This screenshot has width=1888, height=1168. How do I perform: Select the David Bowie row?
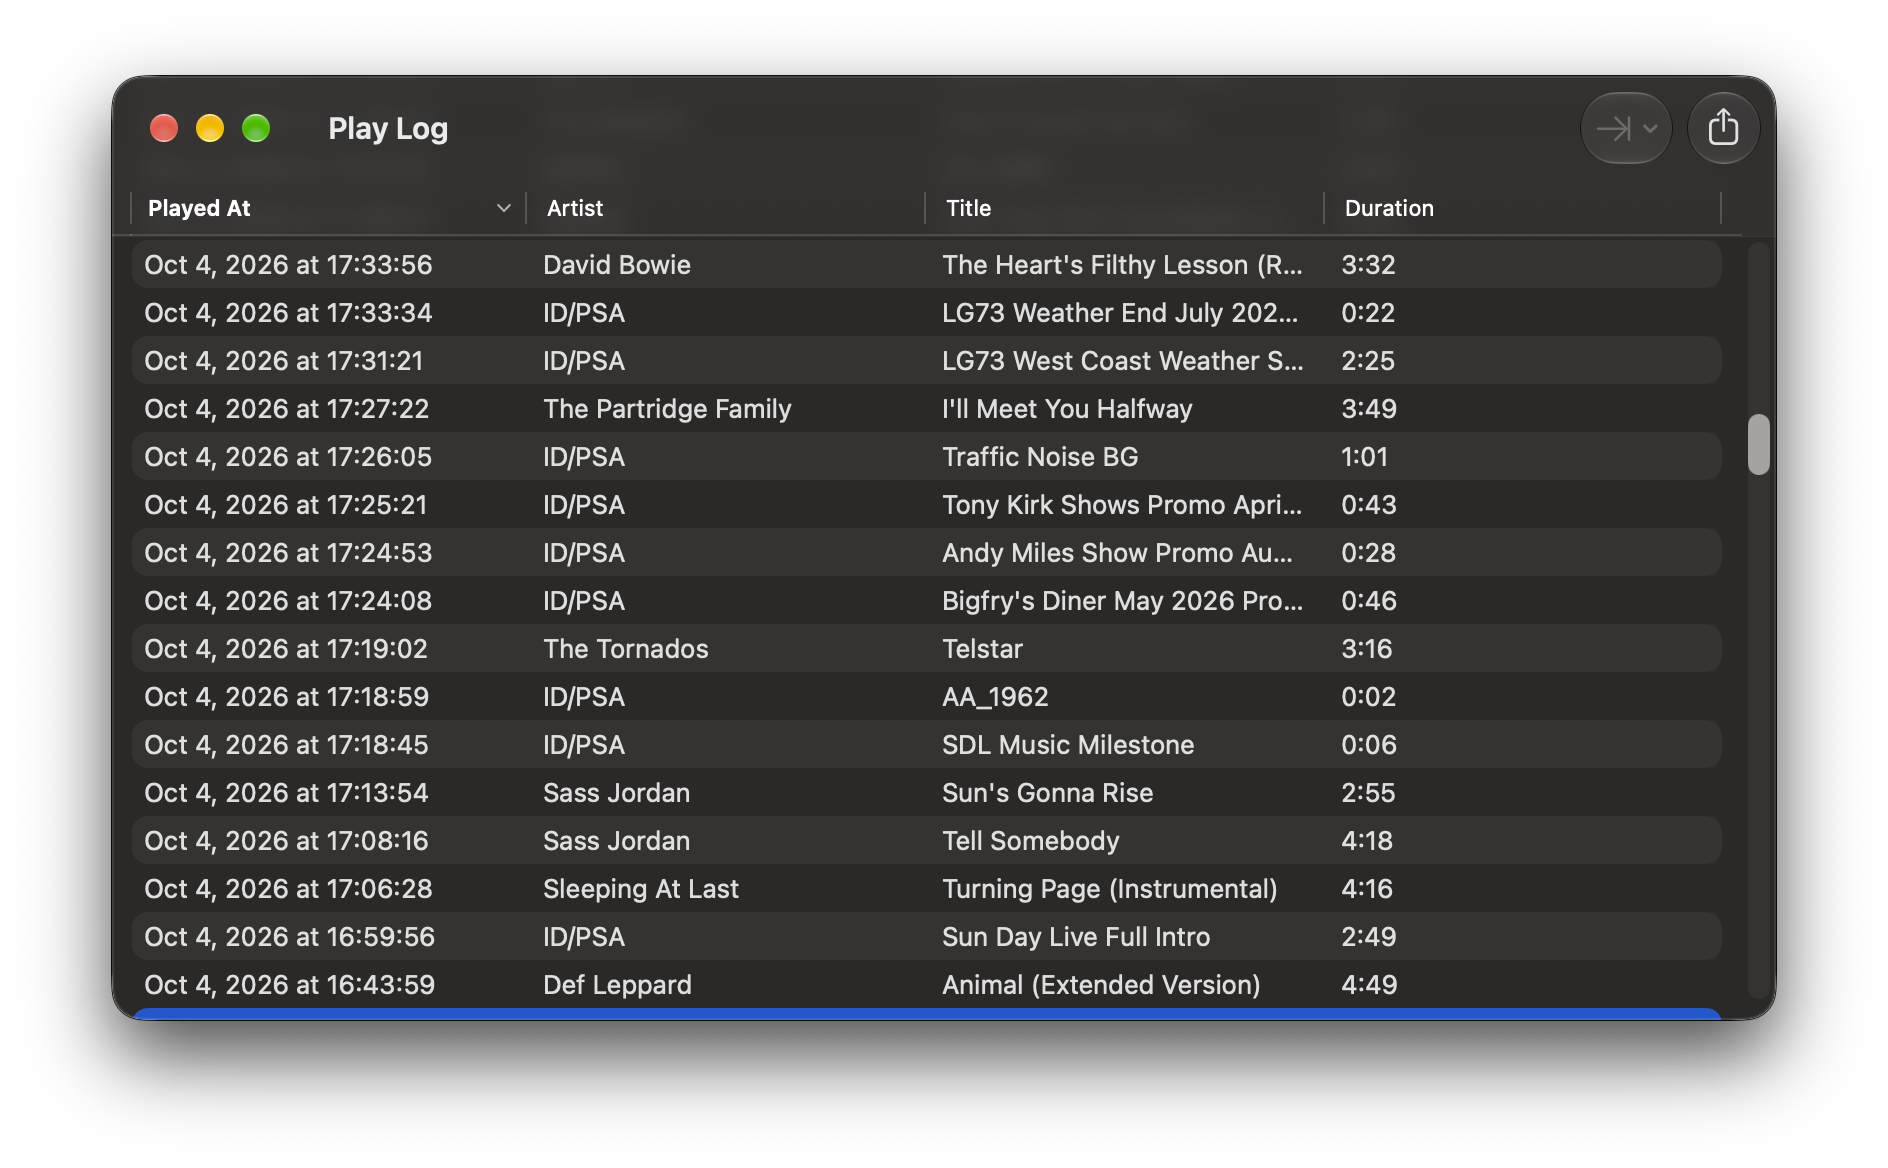pos(927,265)
